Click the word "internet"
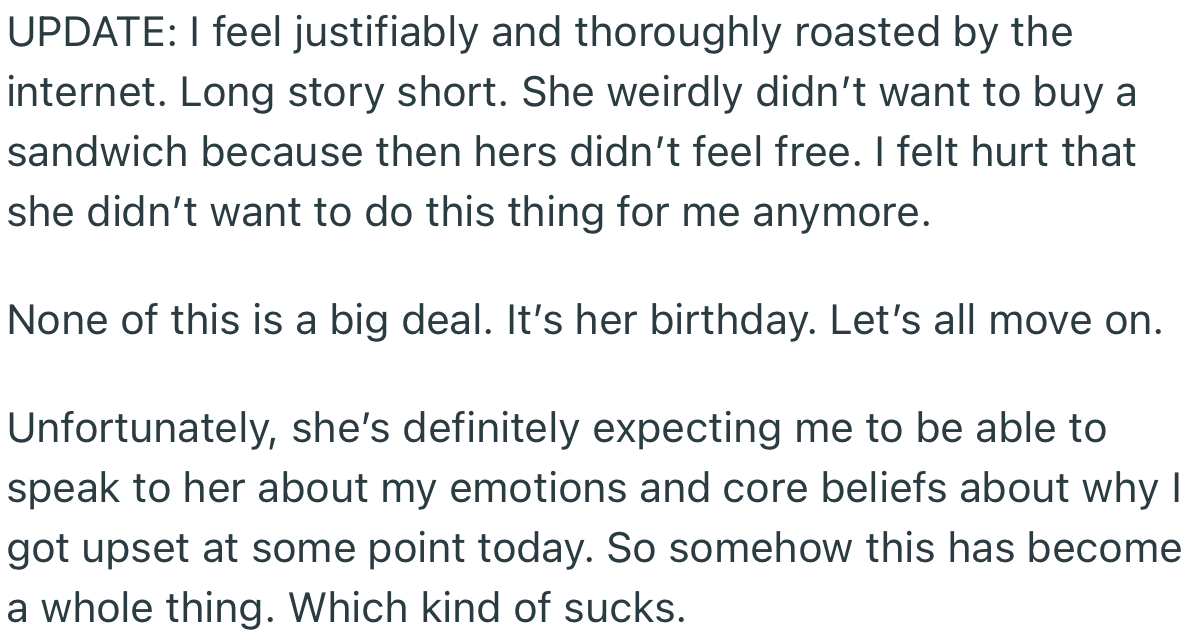This screenshot has width=1194, height=642. pos(85,93)
